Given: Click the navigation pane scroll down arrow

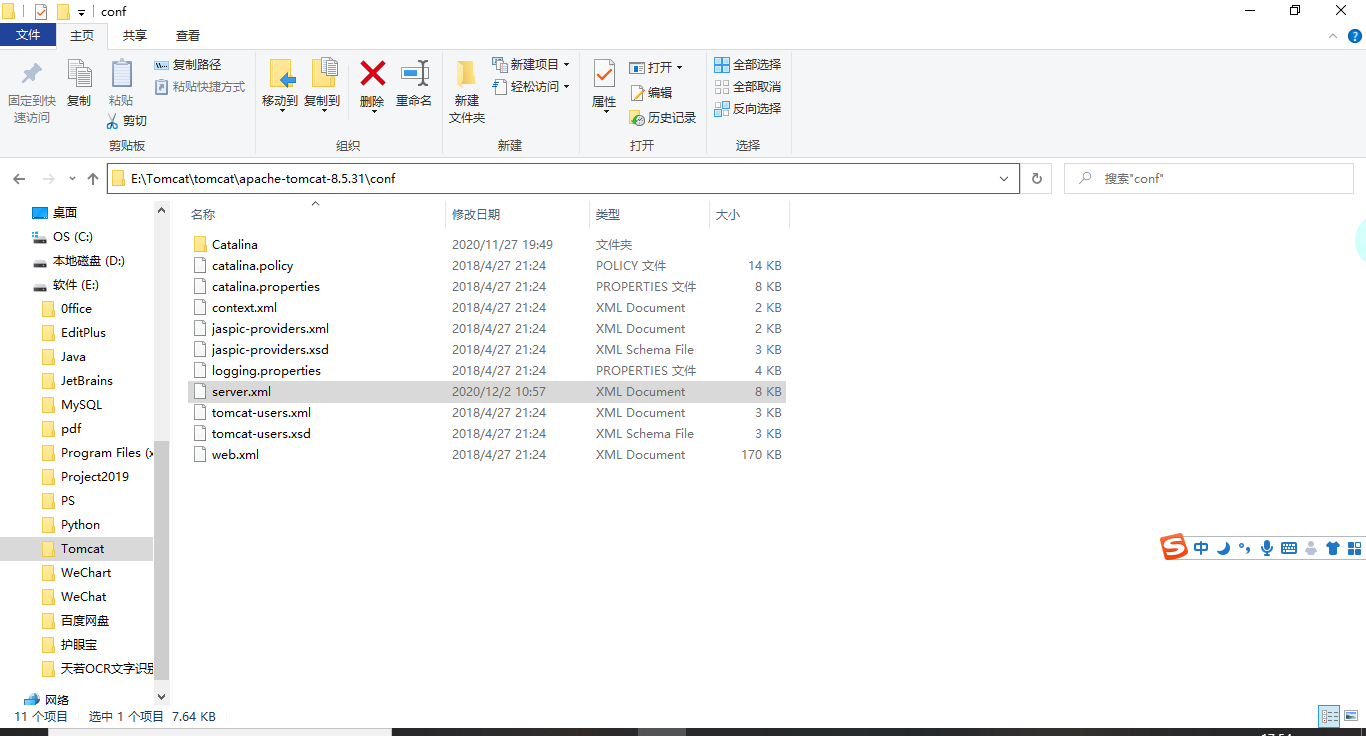Looking at the screenshot, I should [162, 697].
